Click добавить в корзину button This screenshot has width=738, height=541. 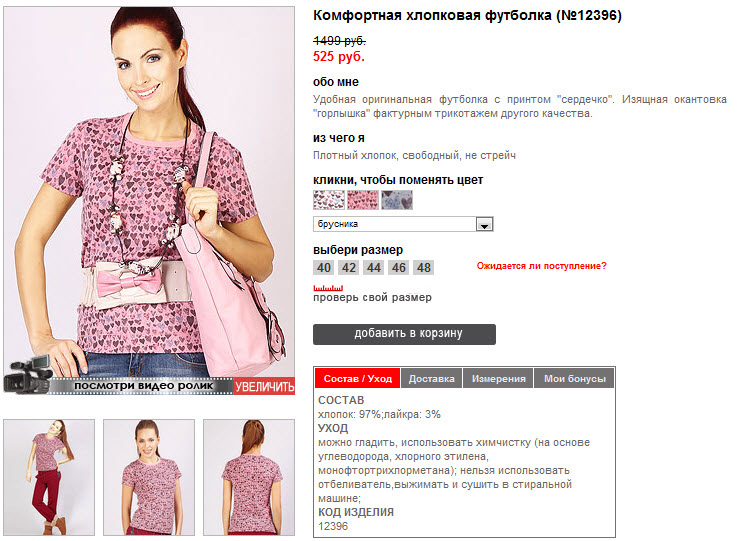404,334
